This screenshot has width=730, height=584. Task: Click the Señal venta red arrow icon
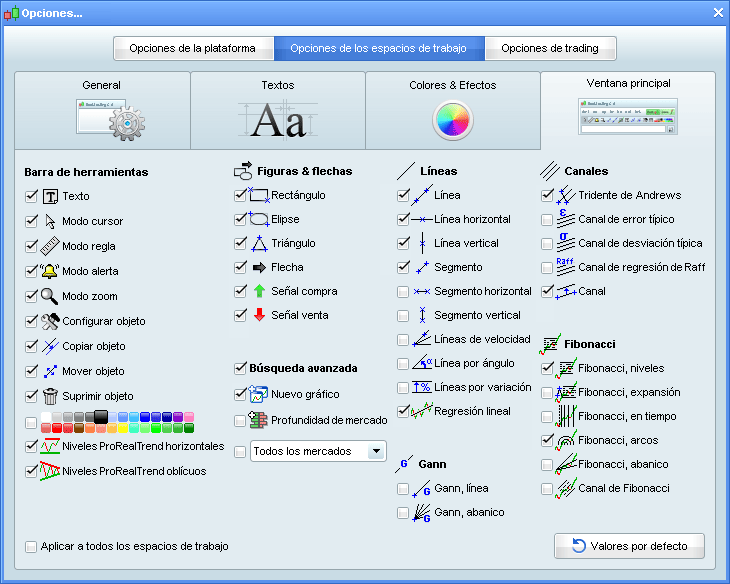click(259, 315)
